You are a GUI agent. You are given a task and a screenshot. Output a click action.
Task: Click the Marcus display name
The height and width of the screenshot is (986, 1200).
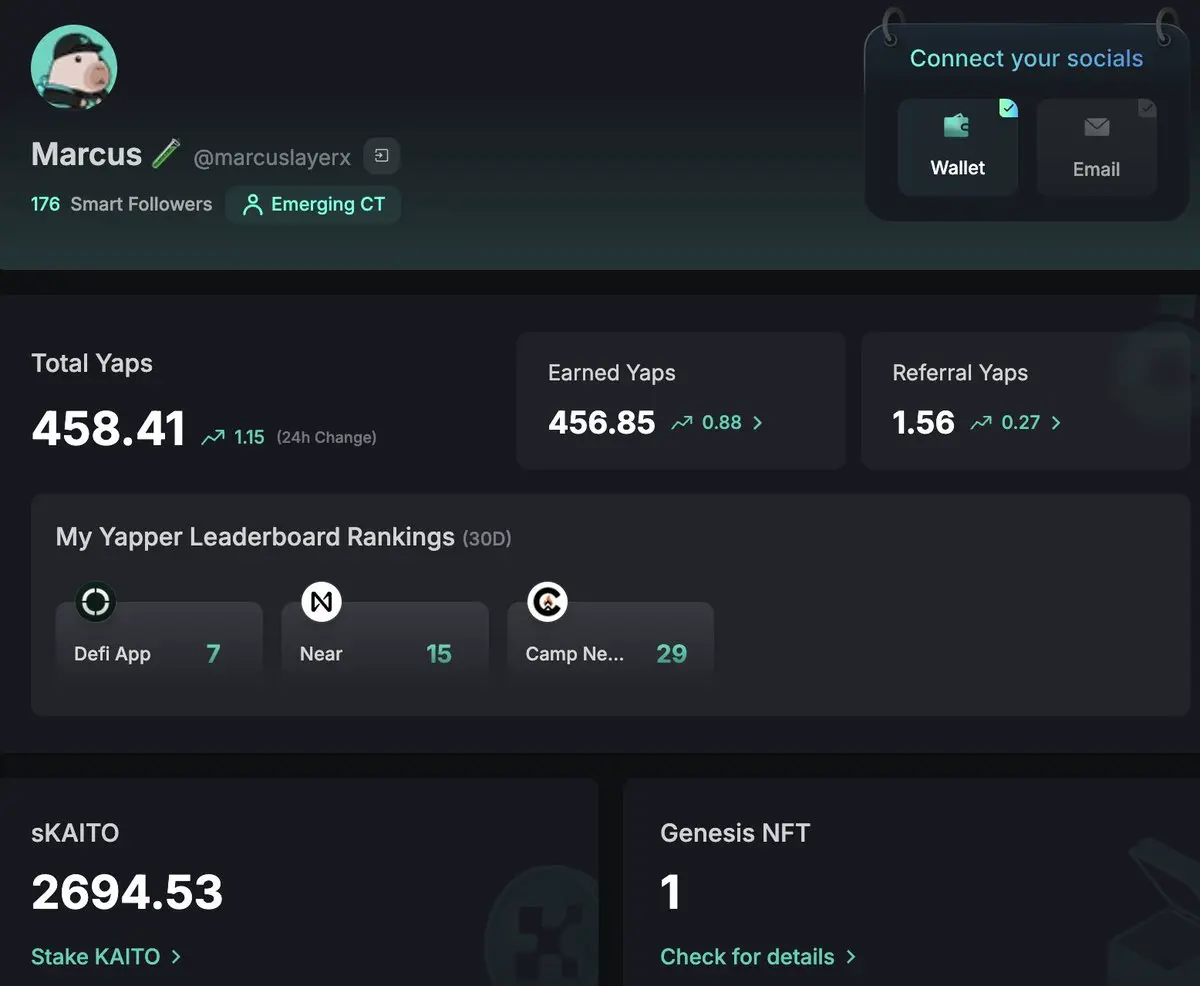[x=86, y=154]
